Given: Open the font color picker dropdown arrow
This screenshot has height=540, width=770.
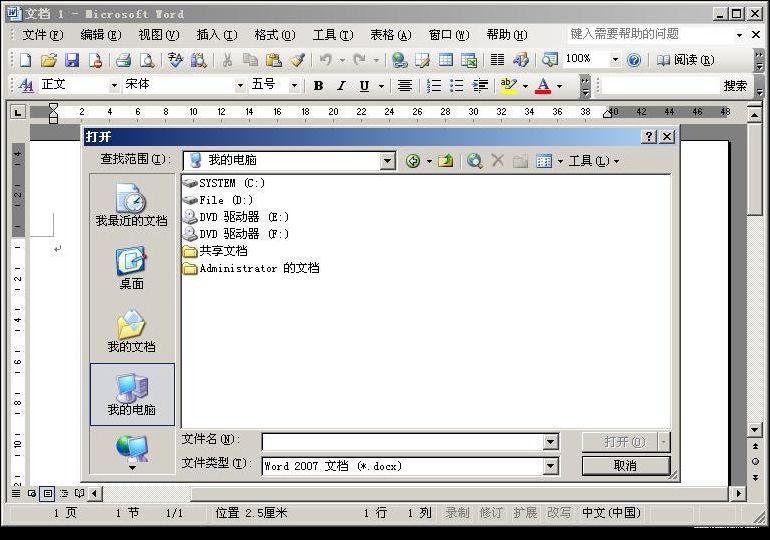Looking at the screenshot, I should click(x=559, y=86).
